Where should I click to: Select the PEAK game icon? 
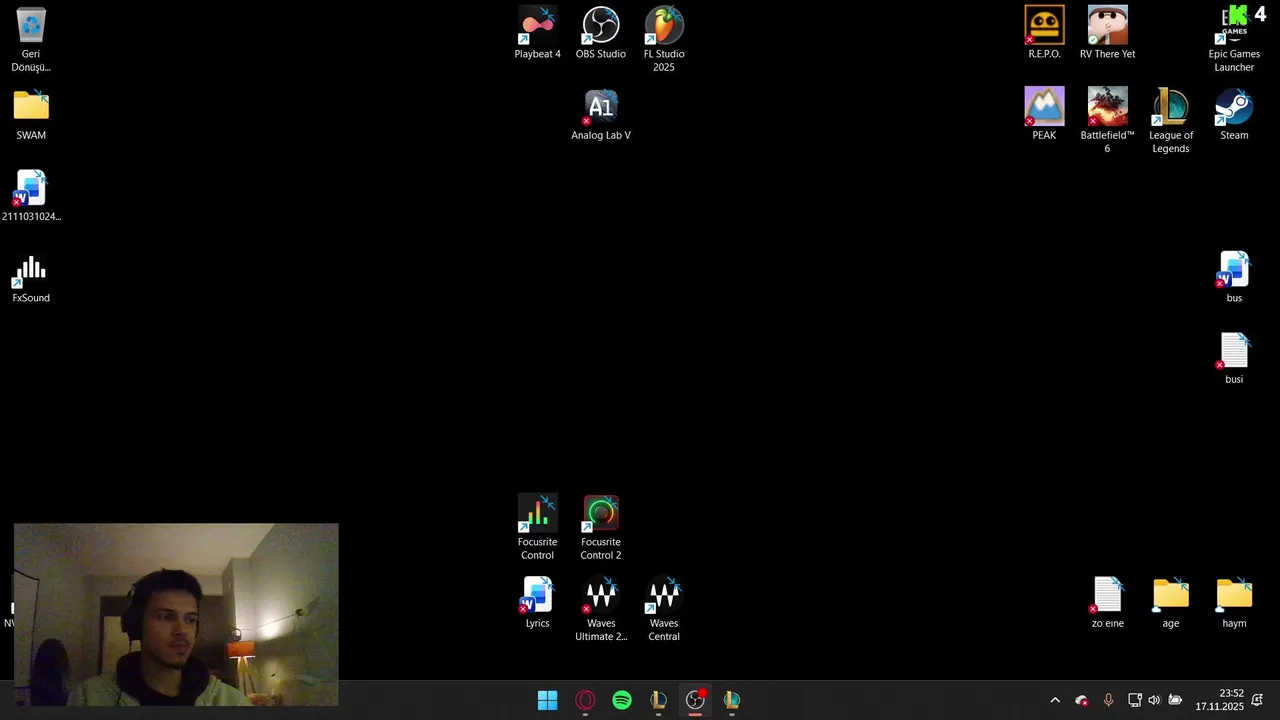pos(1044,115)
